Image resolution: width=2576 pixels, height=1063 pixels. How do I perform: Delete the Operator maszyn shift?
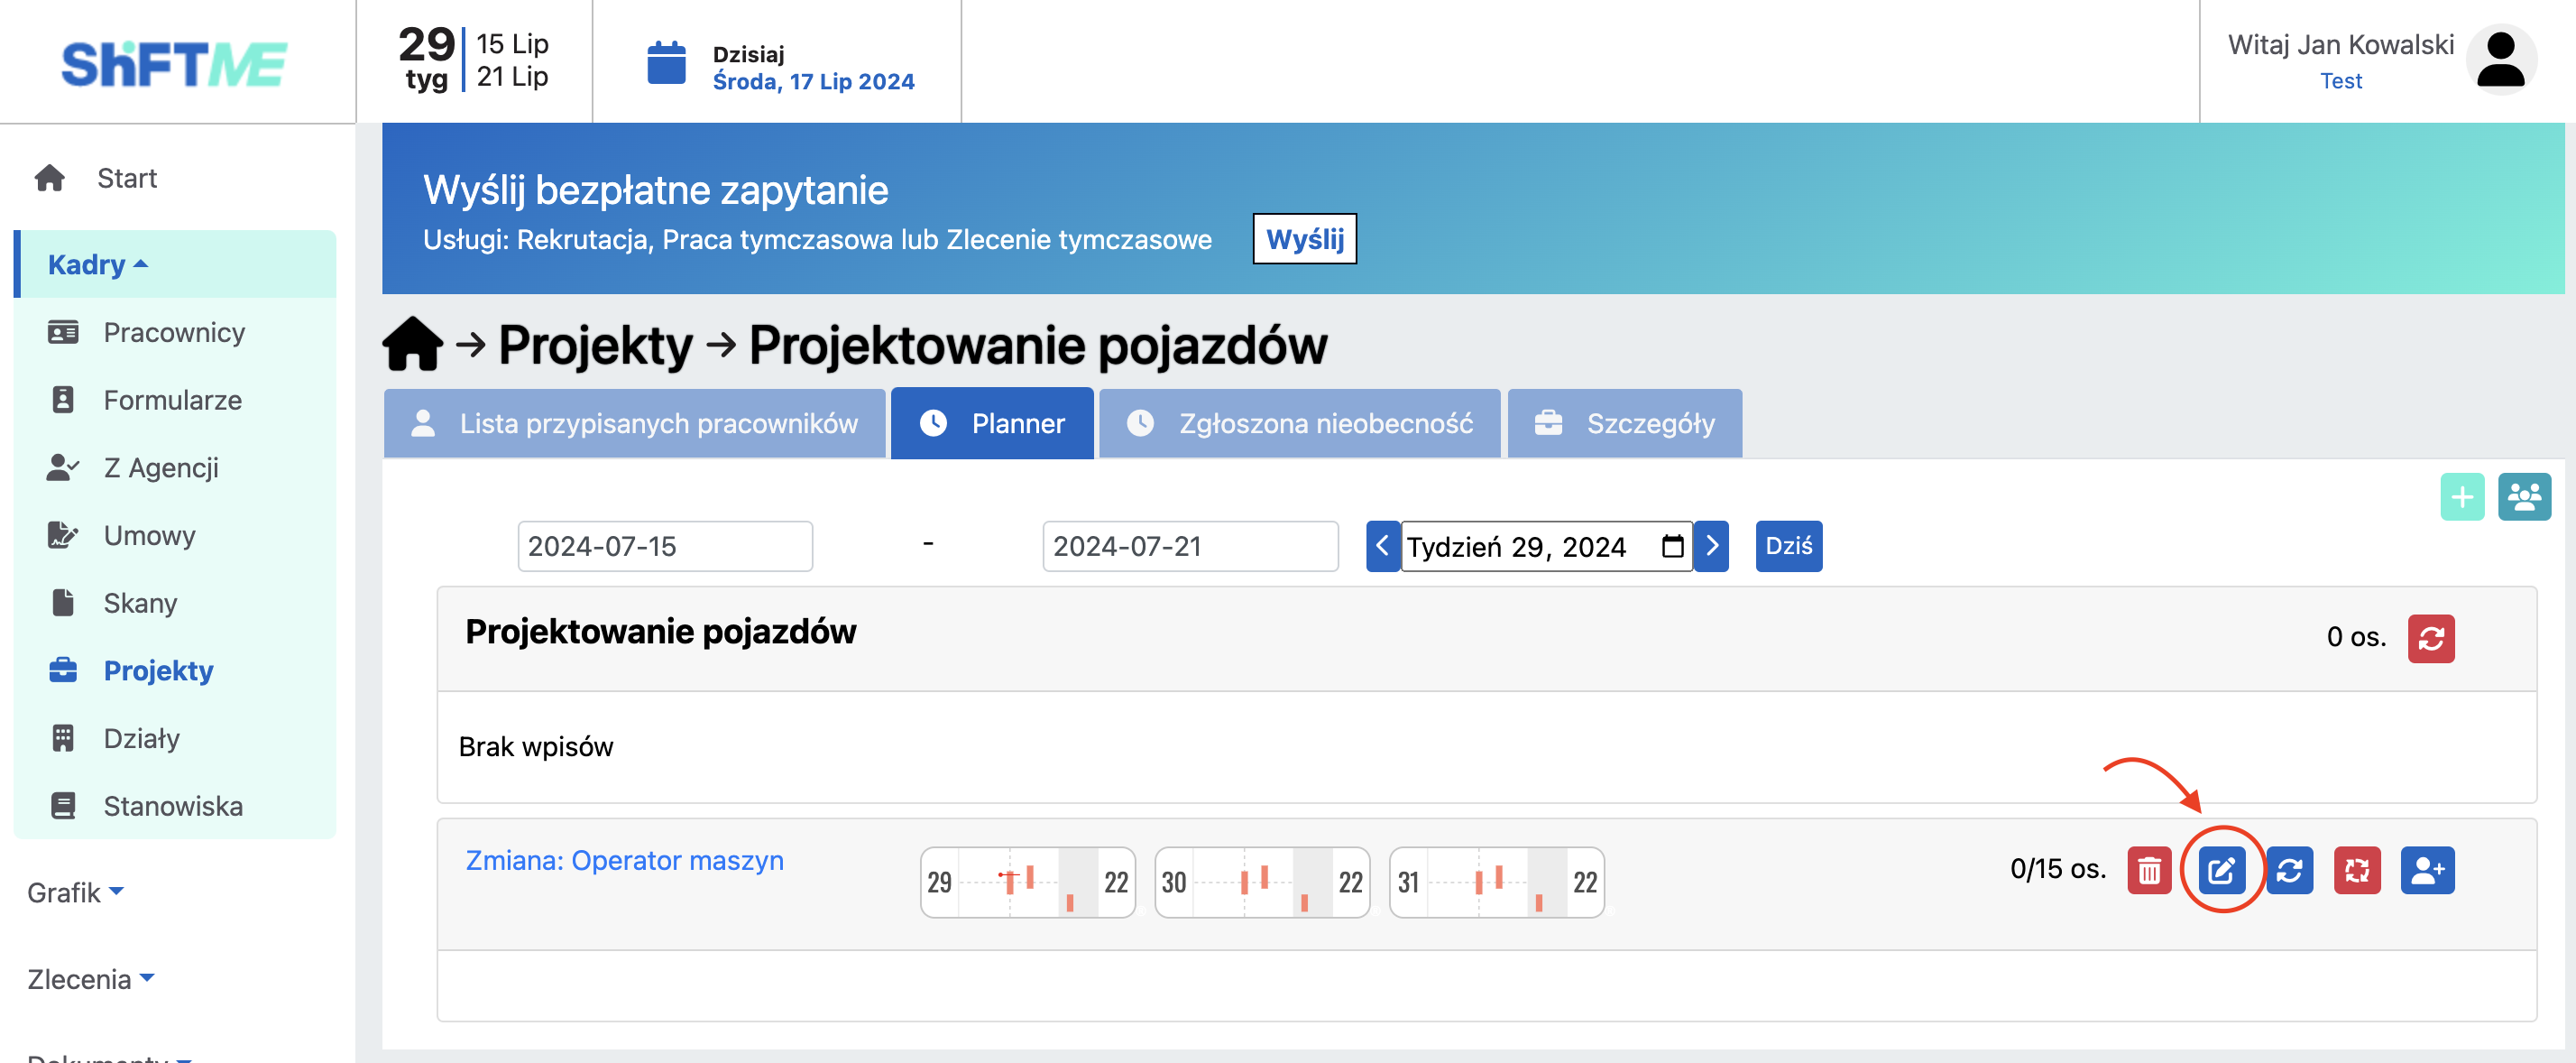[x=2149, y=870]
